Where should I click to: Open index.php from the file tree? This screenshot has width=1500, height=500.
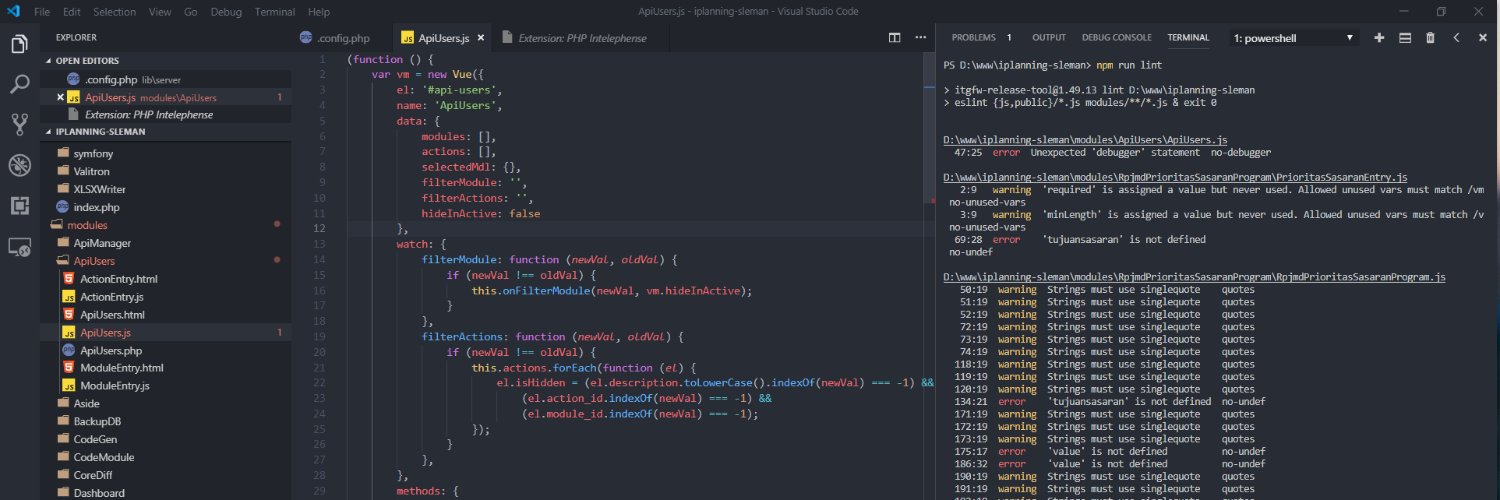[x=96, y=207]
